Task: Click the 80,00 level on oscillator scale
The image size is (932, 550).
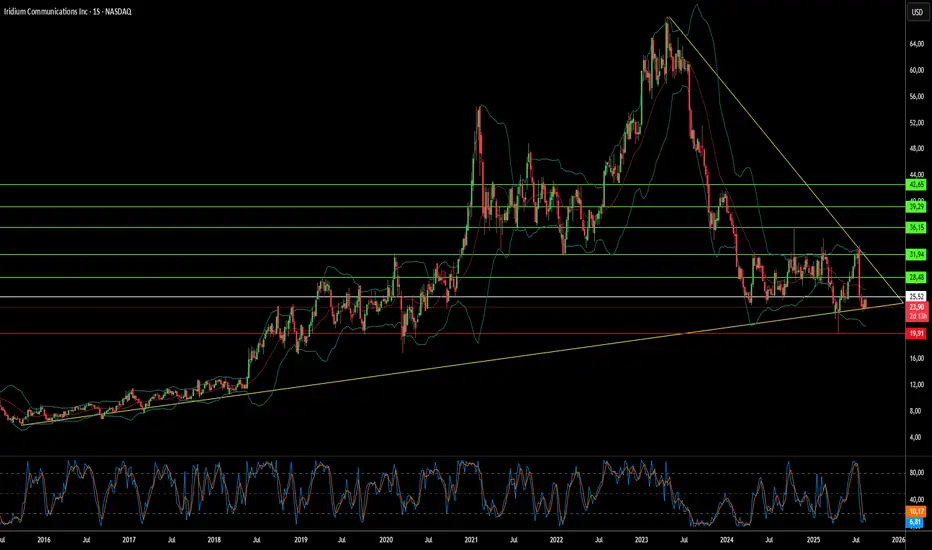Action: pyautogui.click(x=915, y=473)
